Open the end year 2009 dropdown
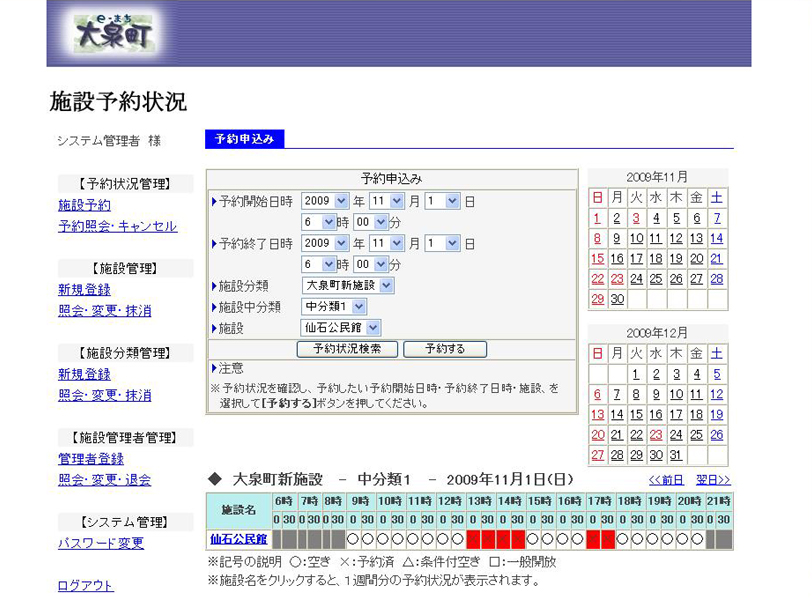 click(325, 243)
